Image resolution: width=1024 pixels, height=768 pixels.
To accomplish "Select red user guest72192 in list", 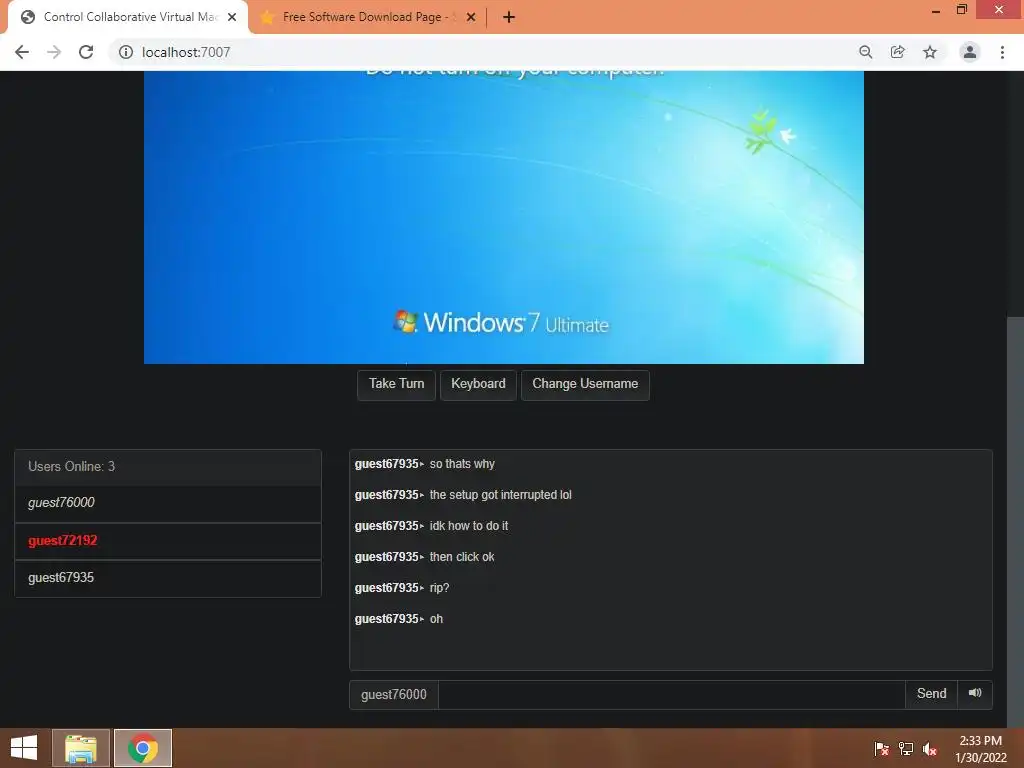I will [168, 541].
